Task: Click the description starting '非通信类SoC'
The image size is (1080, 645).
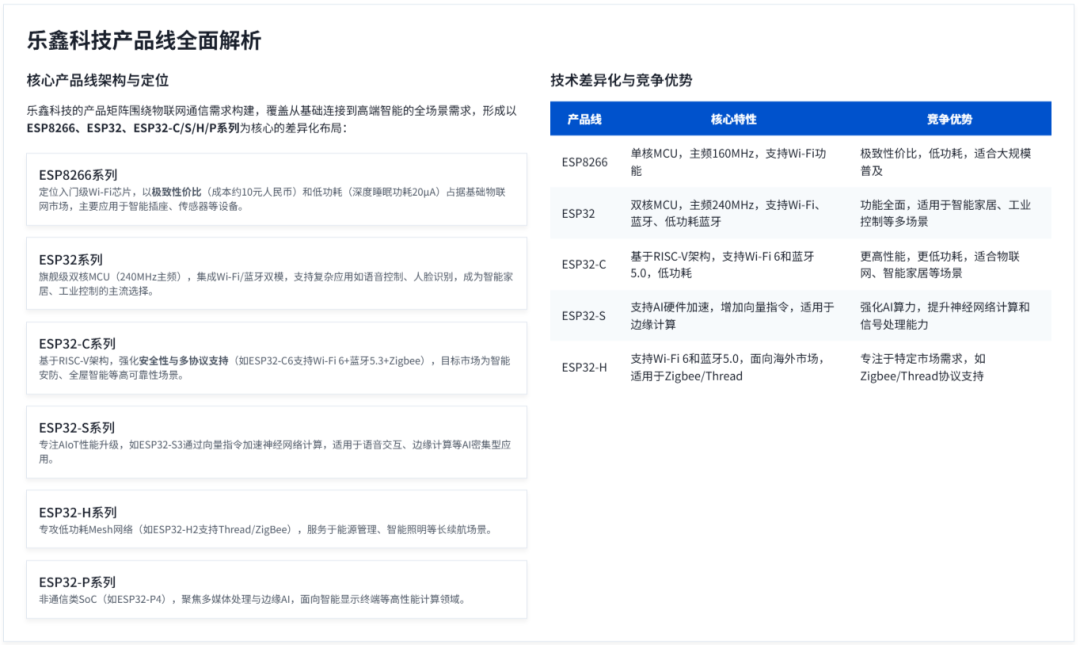Action: pos(253,600)
